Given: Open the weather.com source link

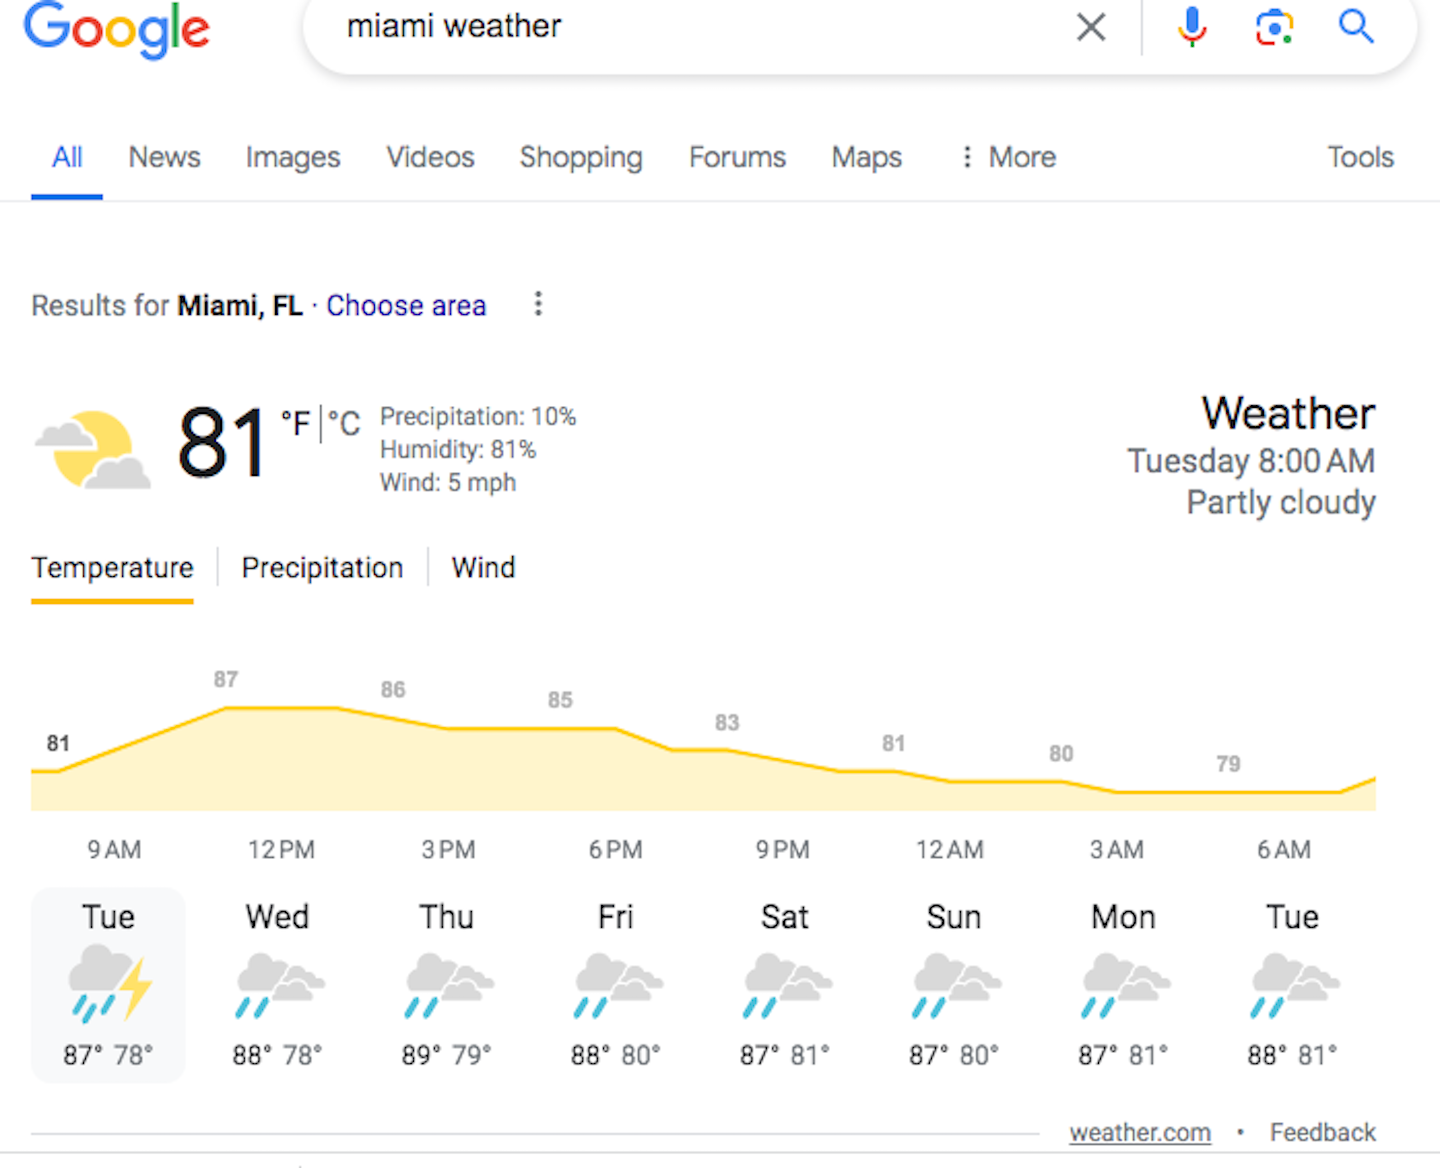Looking at the screenshot, I should click(x=1140, y=1132).
